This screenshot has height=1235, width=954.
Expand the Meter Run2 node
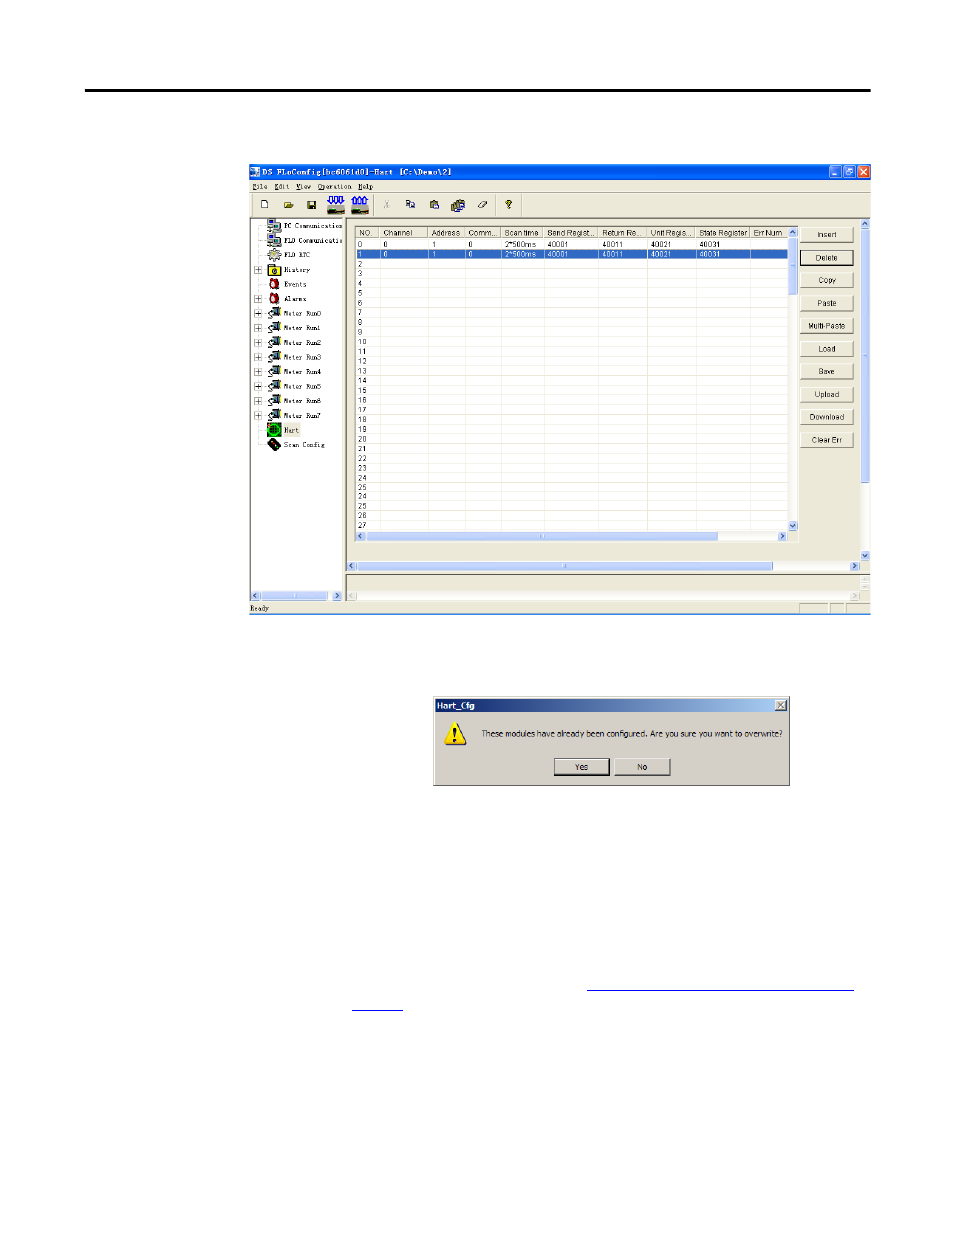pyautogui.click(x=258, y=342)
